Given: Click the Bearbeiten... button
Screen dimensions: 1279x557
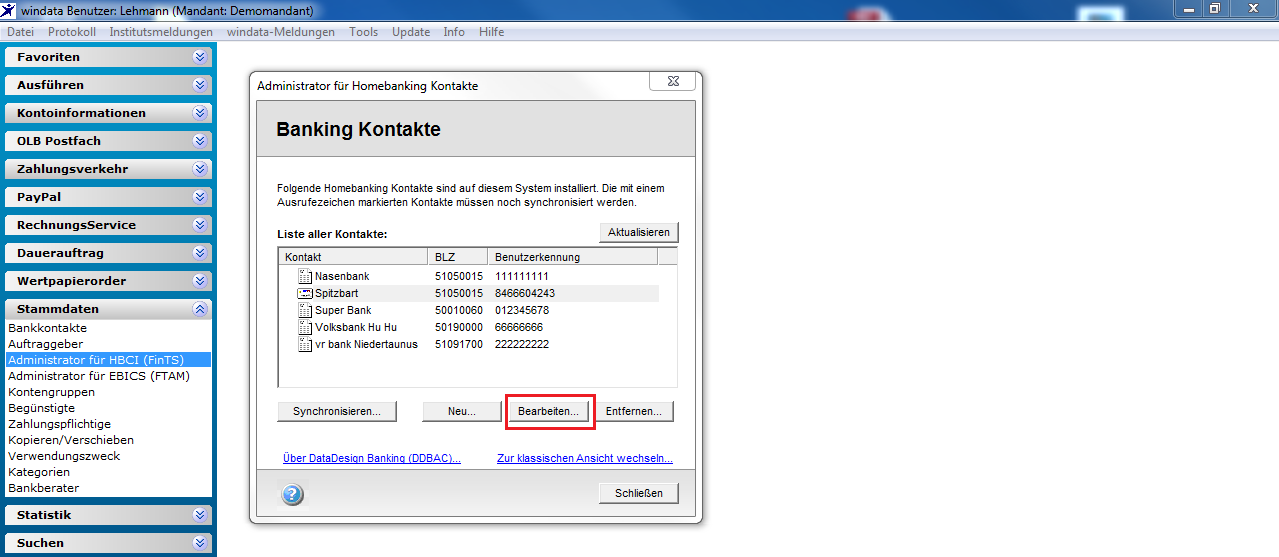Looking at the screenshot, I should 549,411.
